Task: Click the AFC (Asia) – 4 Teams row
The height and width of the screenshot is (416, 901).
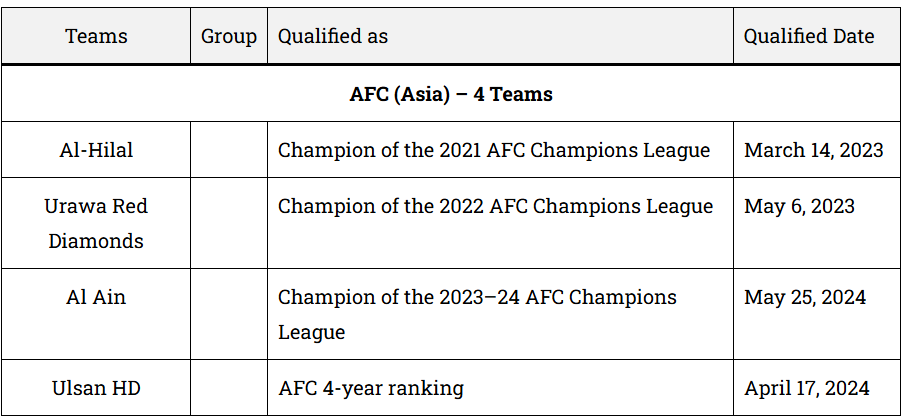Action: tap(451, 94)
